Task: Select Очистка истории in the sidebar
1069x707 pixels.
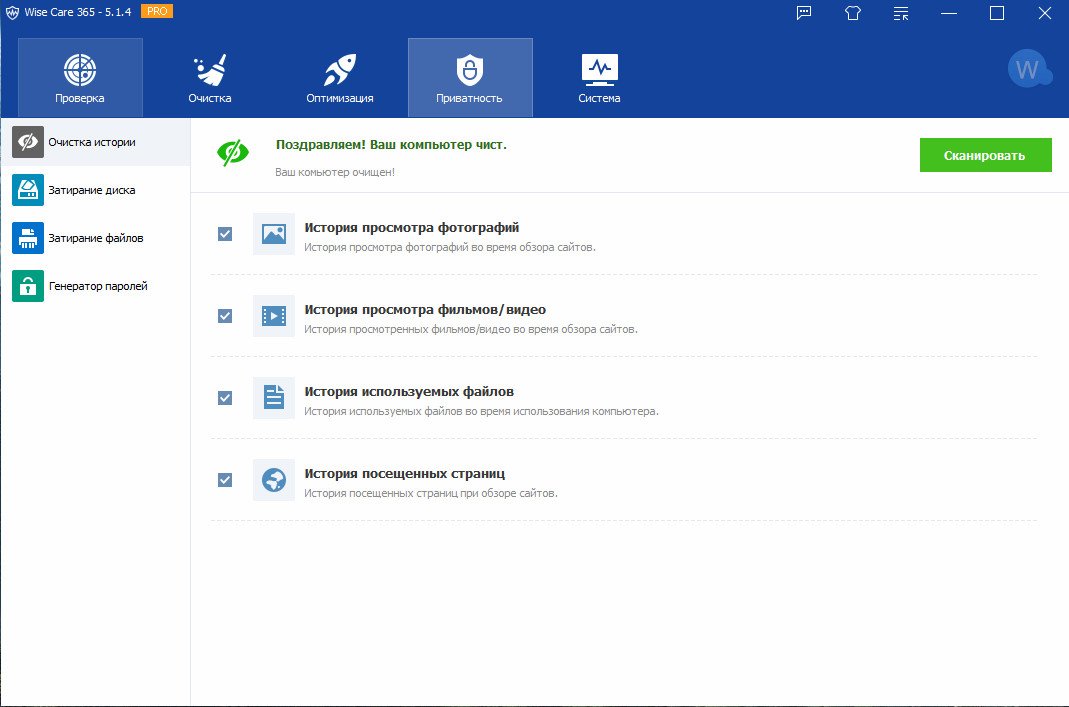Action: point(94,142)
